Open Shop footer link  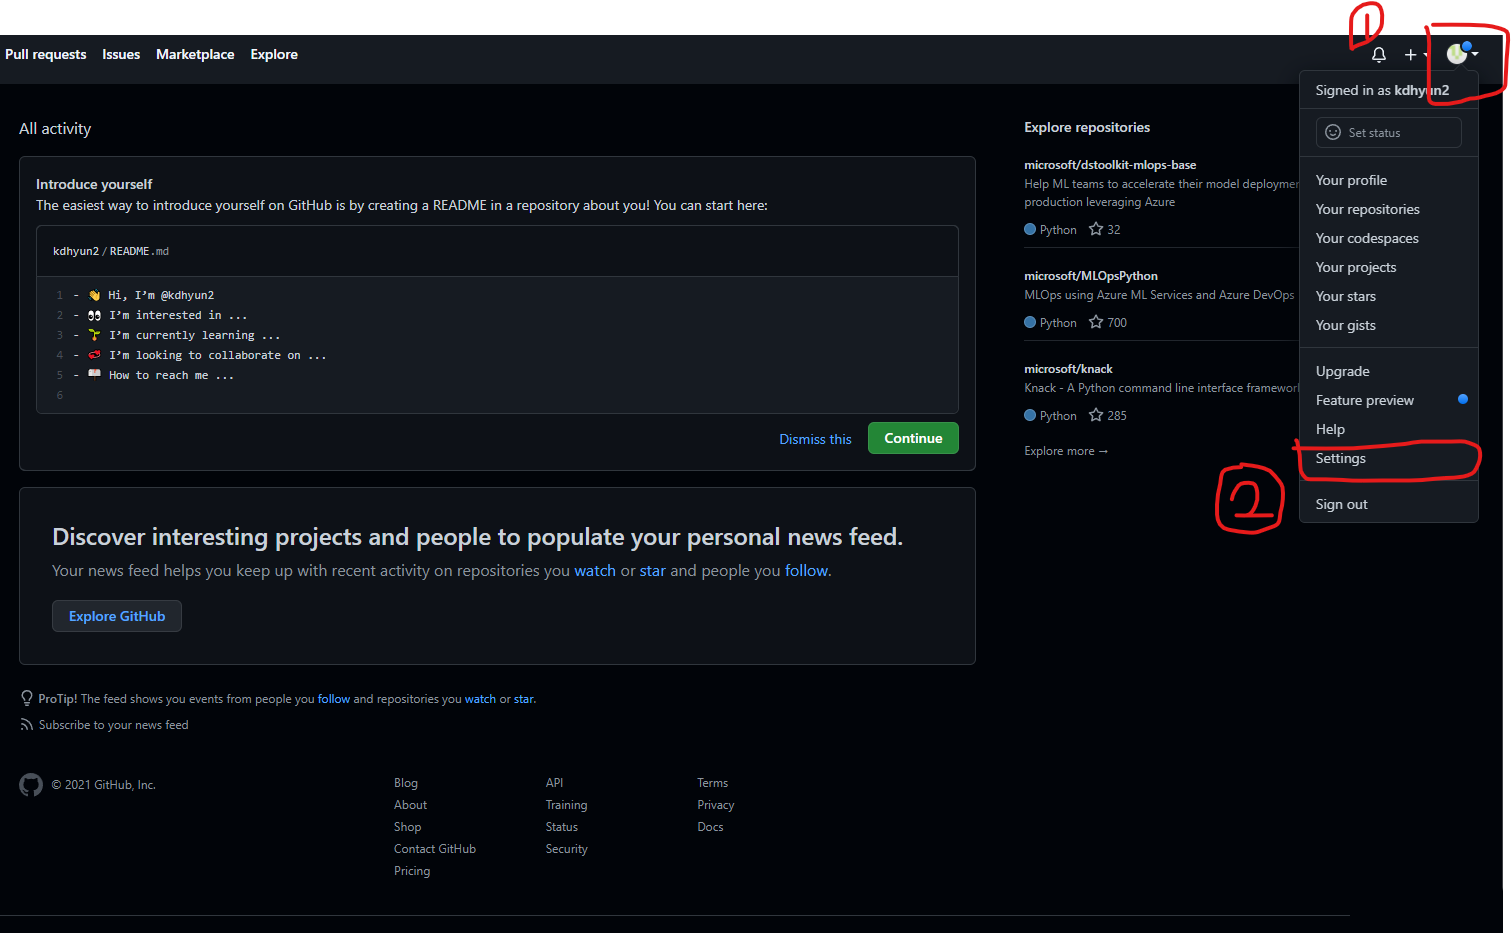407,827
